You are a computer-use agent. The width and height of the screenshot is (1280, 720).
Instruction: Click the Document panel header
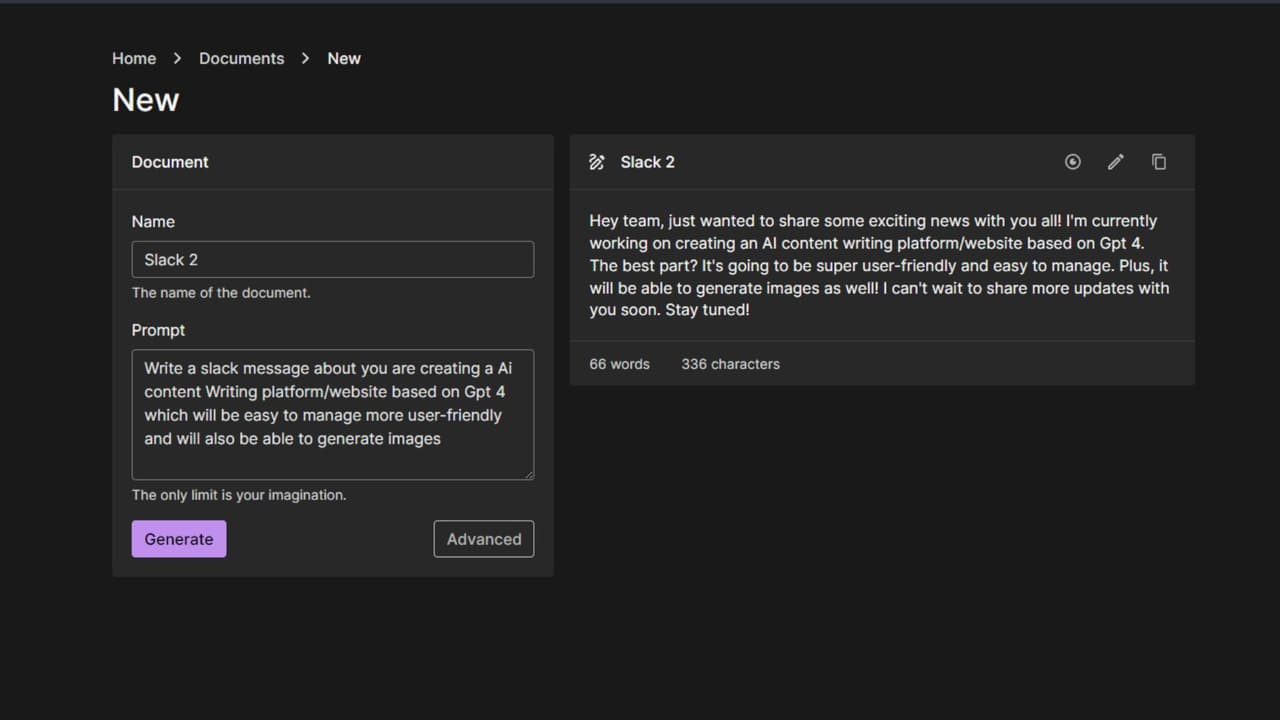coord(170,162)
